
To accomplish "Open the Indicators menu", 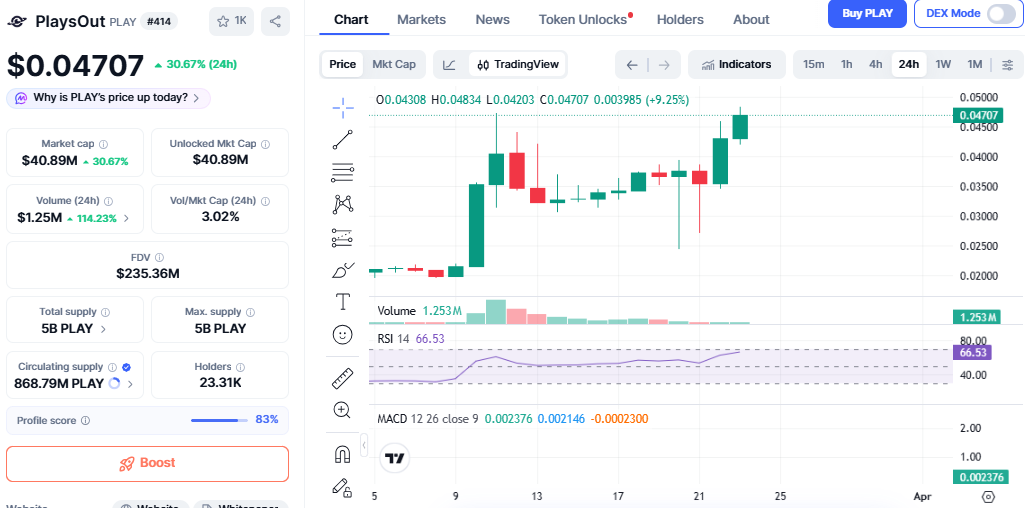I will [x=736, y=64].
